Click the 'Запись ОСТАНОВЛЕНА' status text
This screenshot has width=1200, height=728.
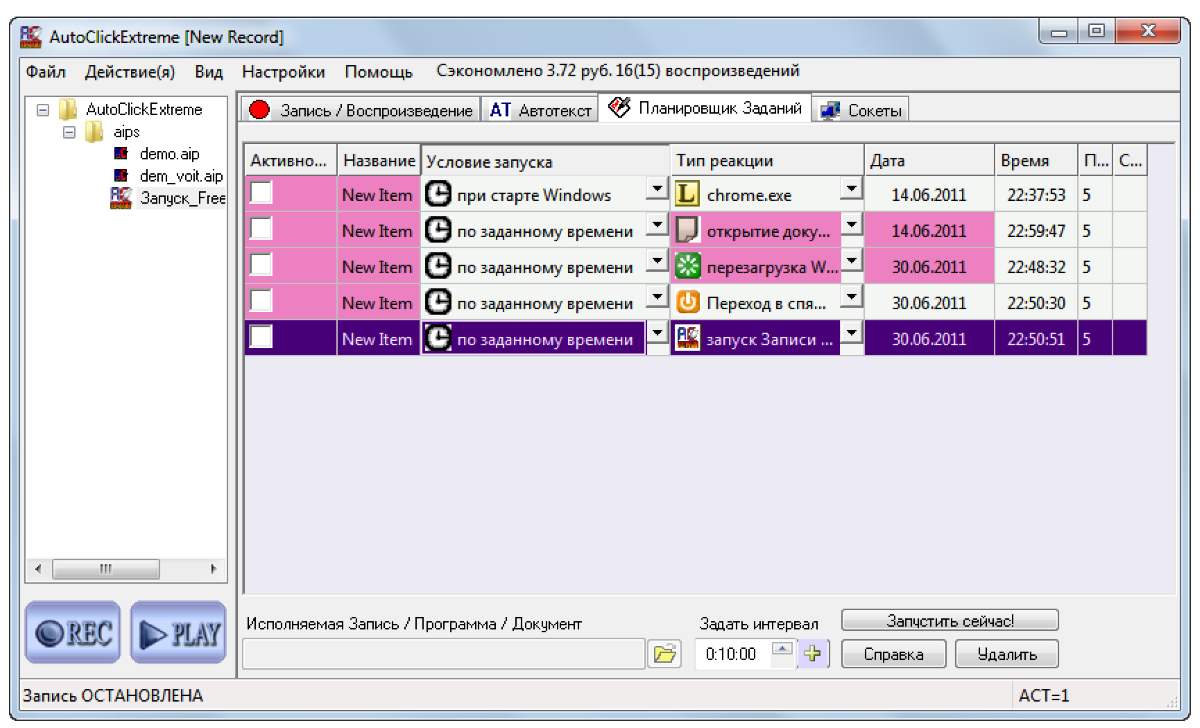(x=112, y=695)
